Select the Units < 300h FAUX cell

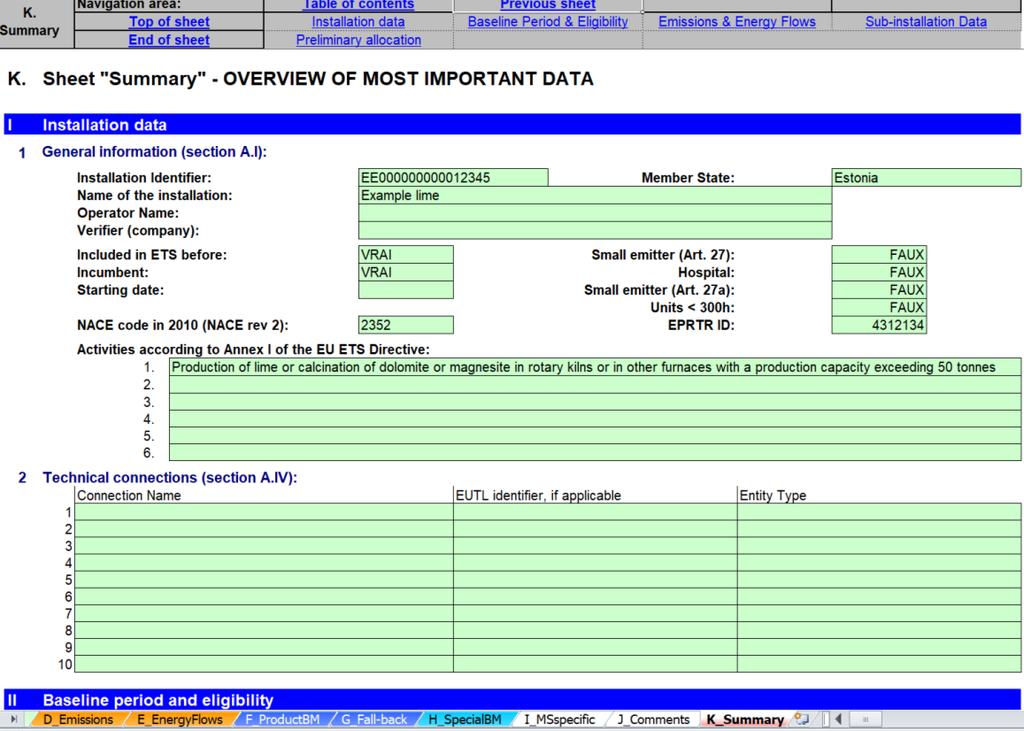pyautogui.click(x=879, y=308)
